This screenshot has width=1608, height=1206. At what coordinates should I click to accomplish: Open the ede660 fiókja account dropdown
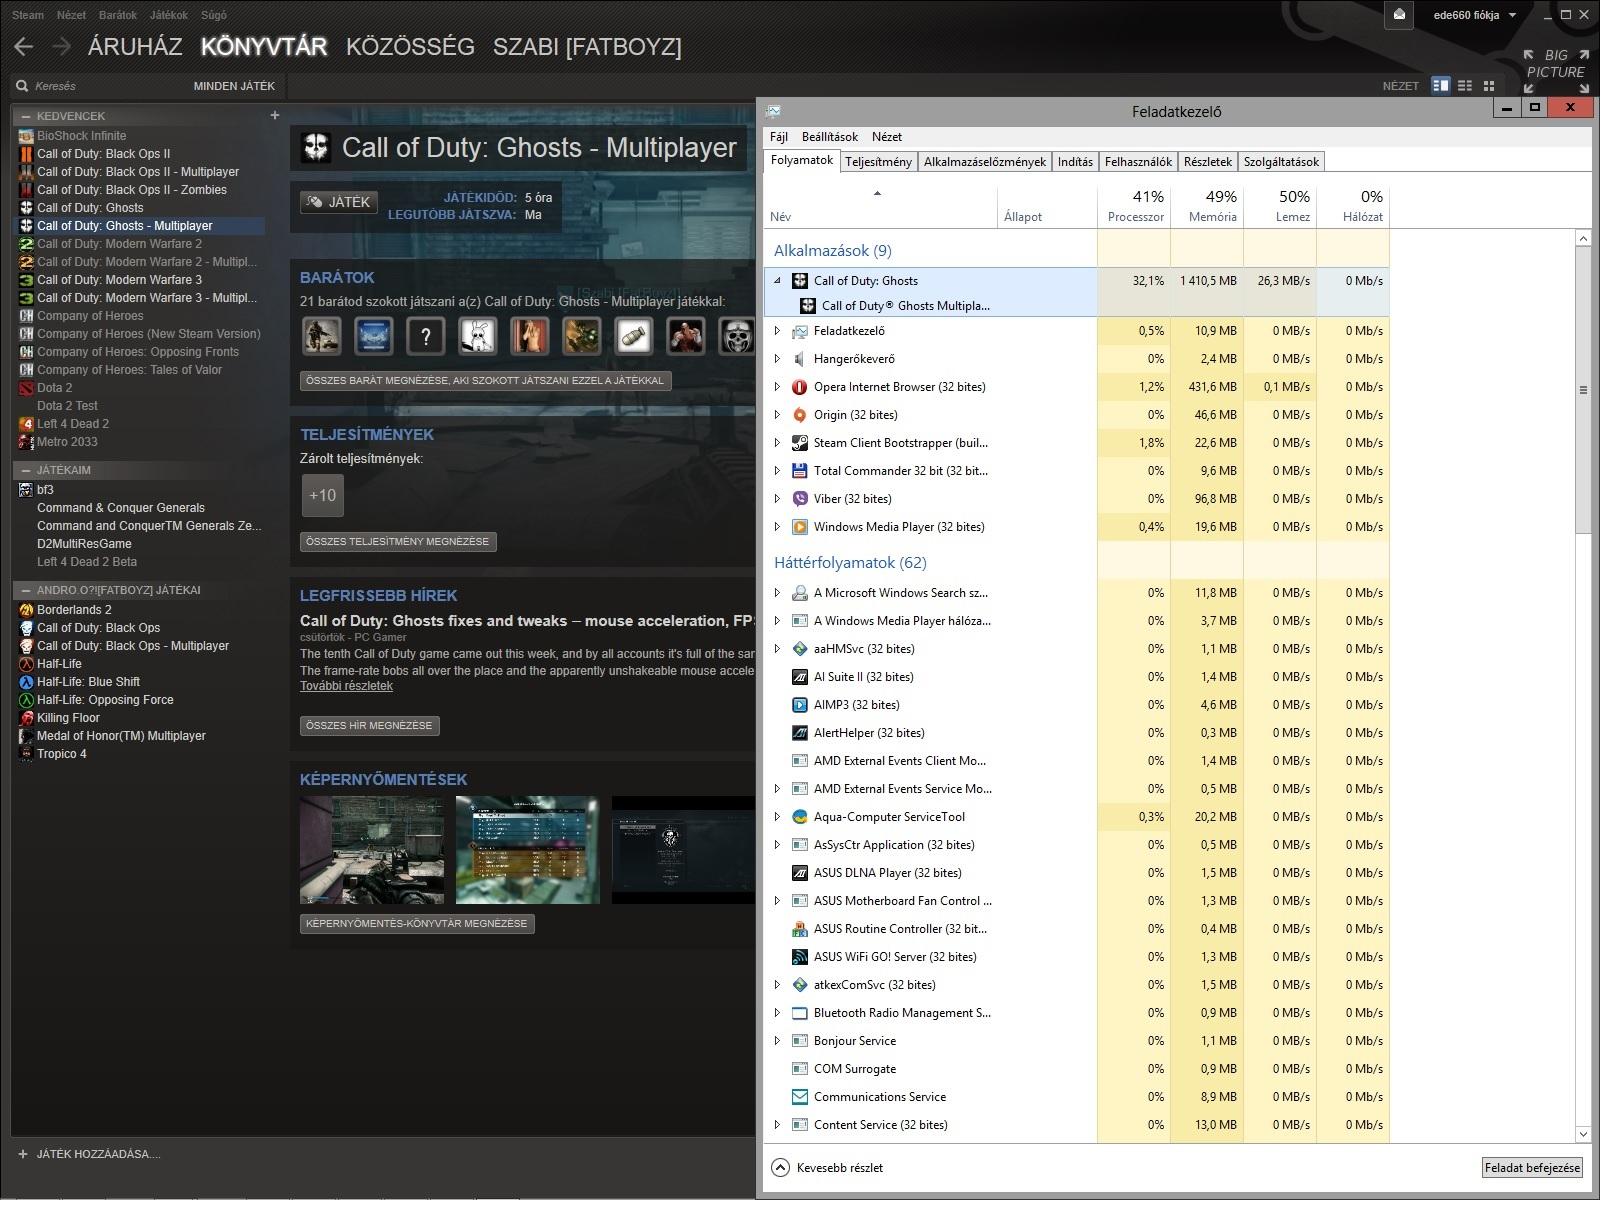(x=1475, y=15)
